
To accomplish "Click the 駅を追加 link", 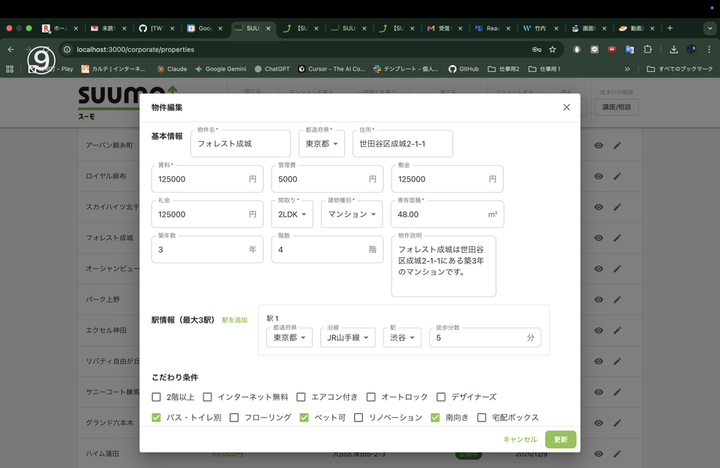I will click(234, 320).
